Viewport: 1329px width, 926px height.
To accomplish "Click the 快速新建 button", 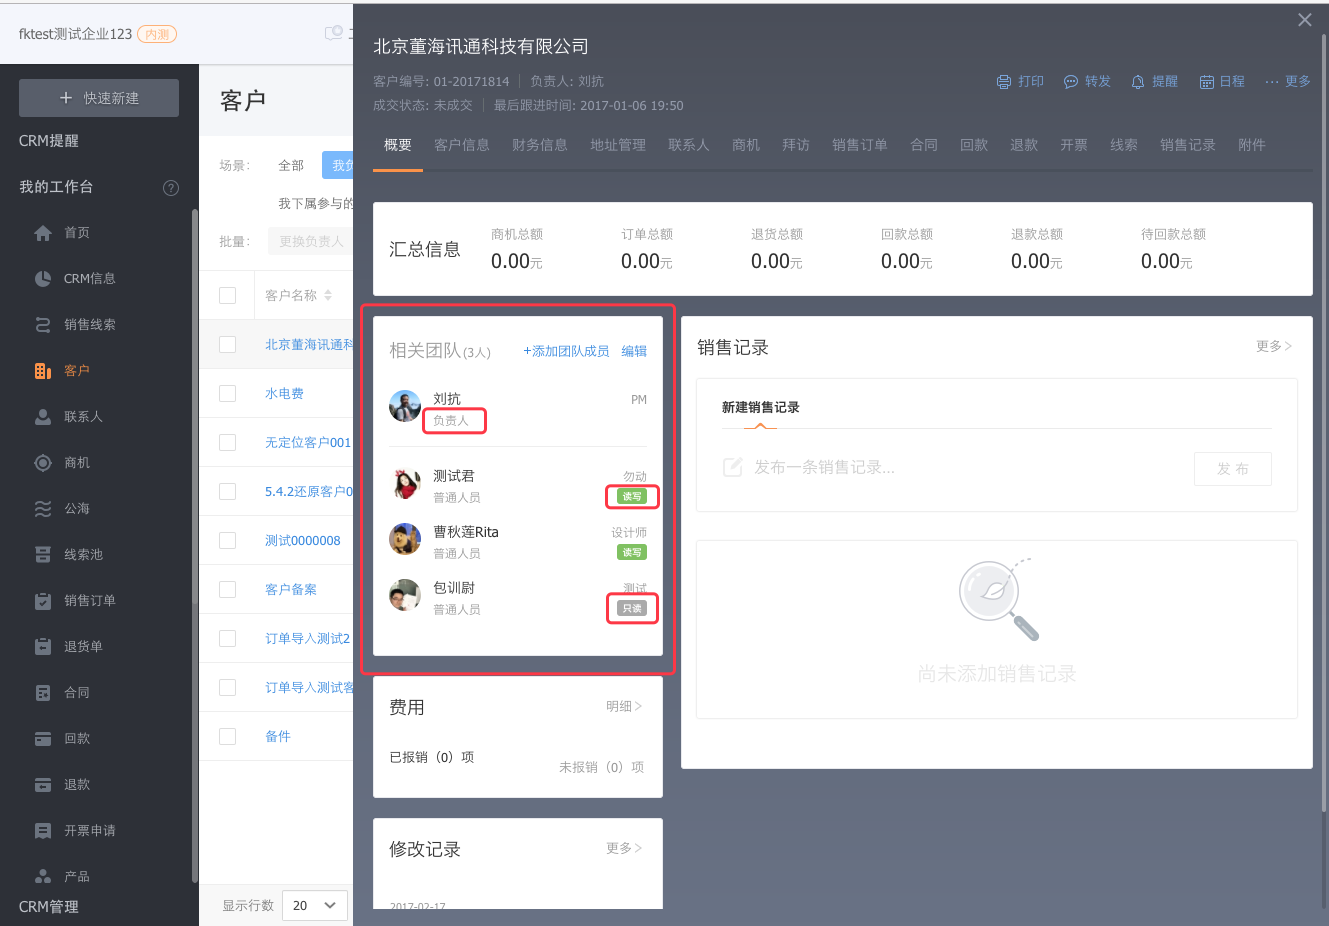I will click(99, 98).
